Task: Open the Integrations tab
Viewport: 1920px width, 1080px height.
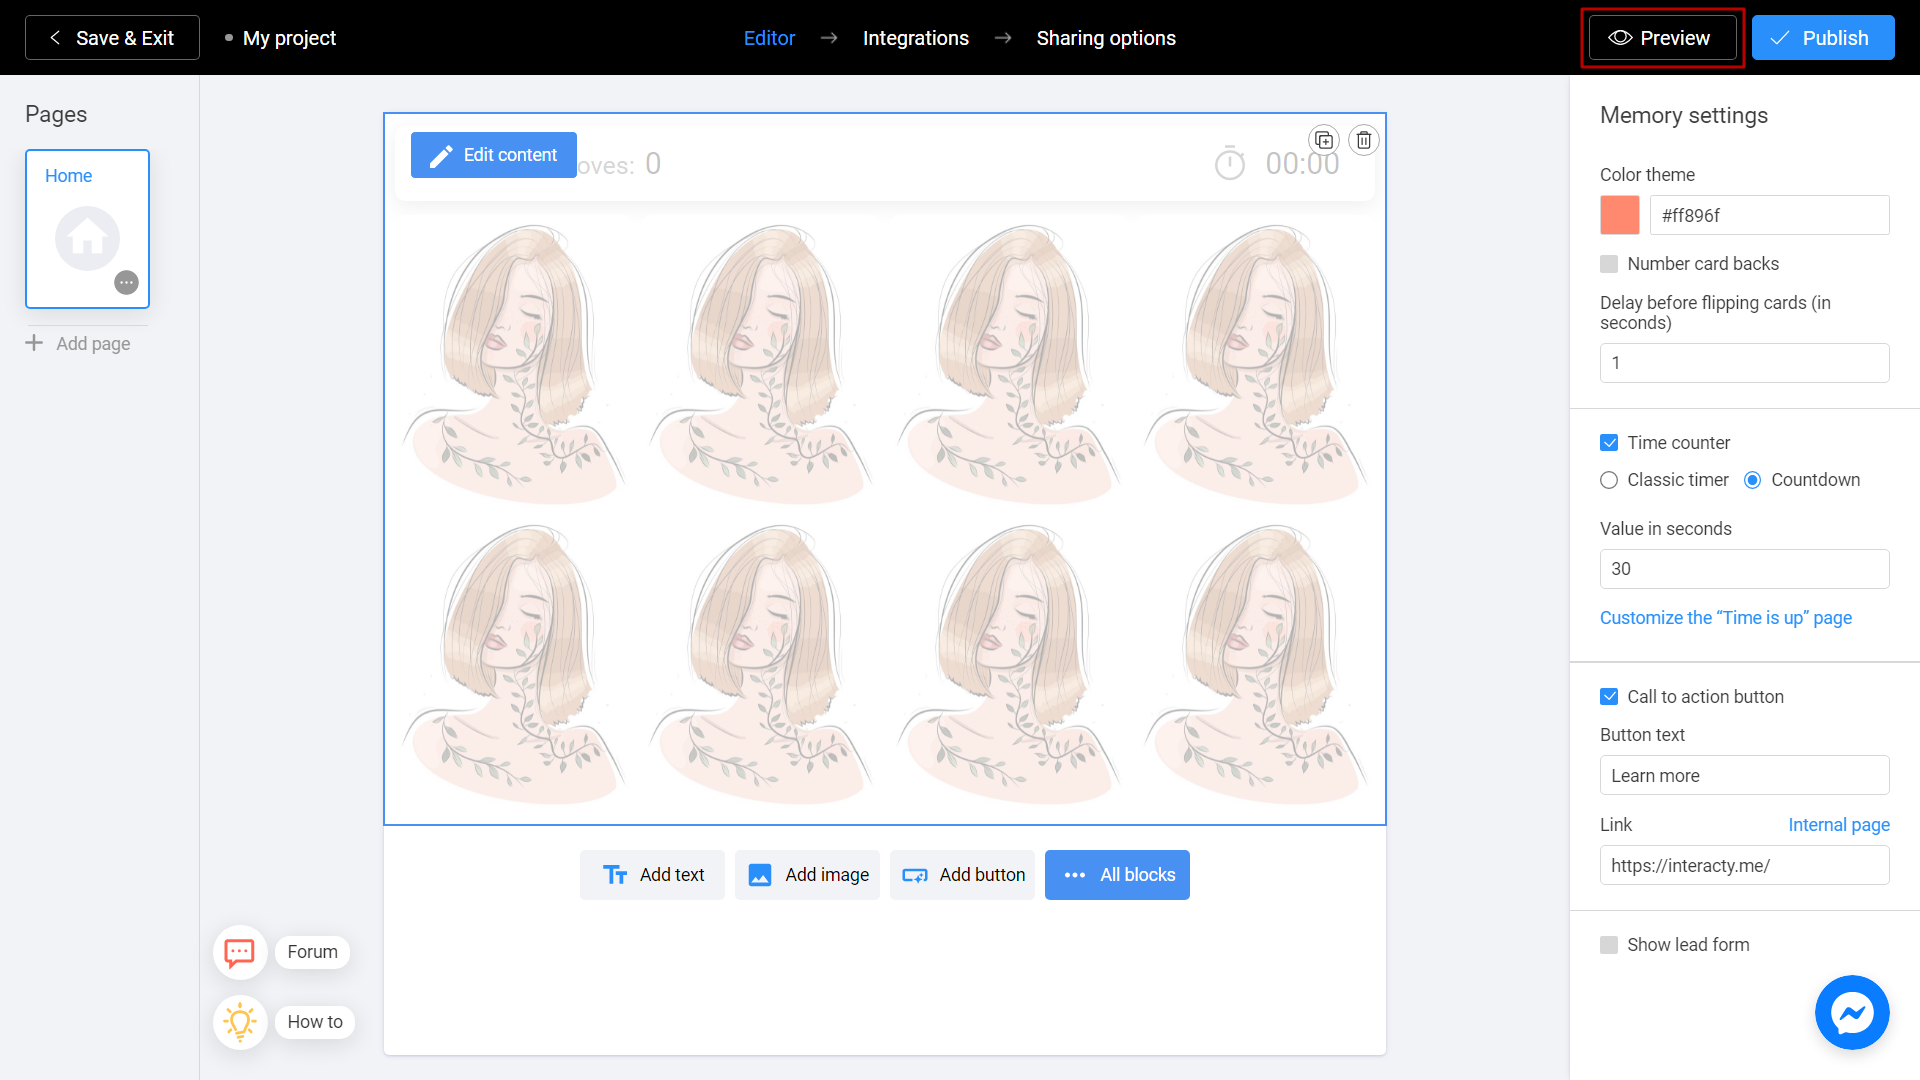Action: pyautogui.click(x=916, y=38)
